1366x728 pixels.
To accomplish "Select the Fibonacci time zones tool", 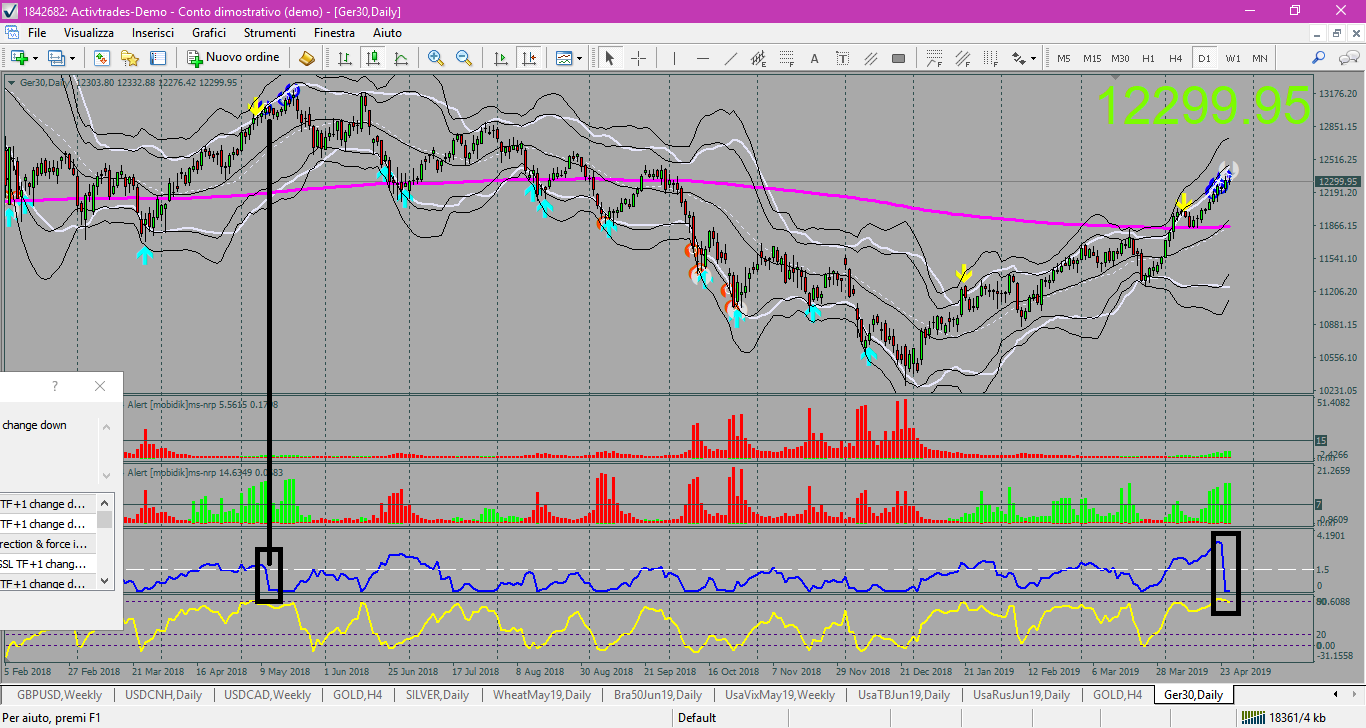I will coord(990,58).
